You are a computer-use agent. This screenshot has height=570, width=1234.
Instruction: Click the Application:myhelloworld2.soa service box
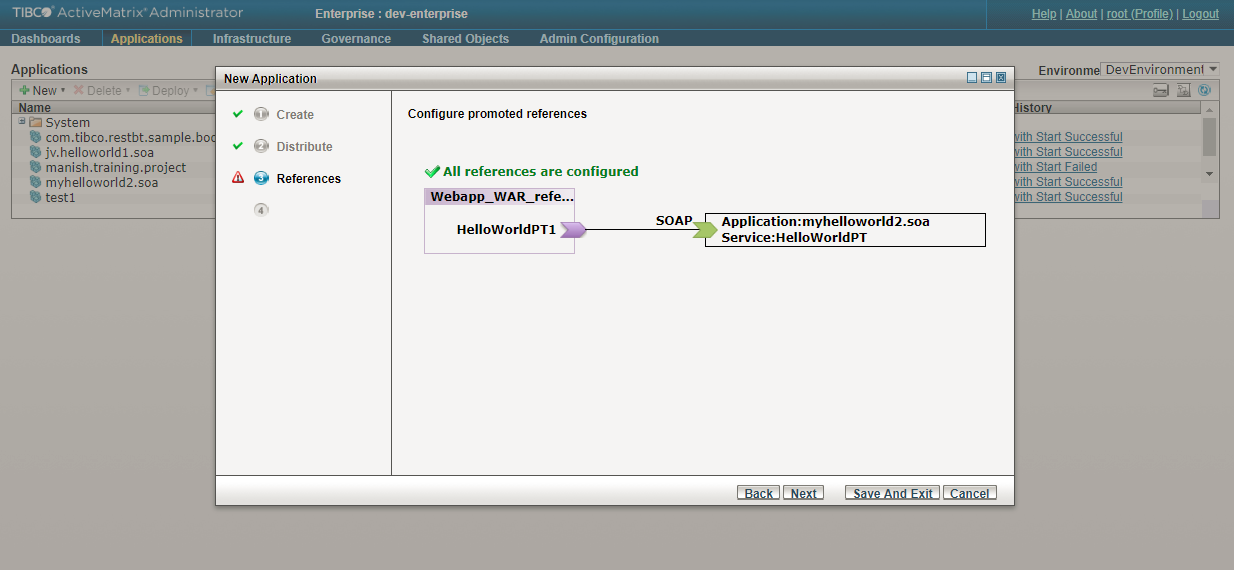tap(845, 229)
